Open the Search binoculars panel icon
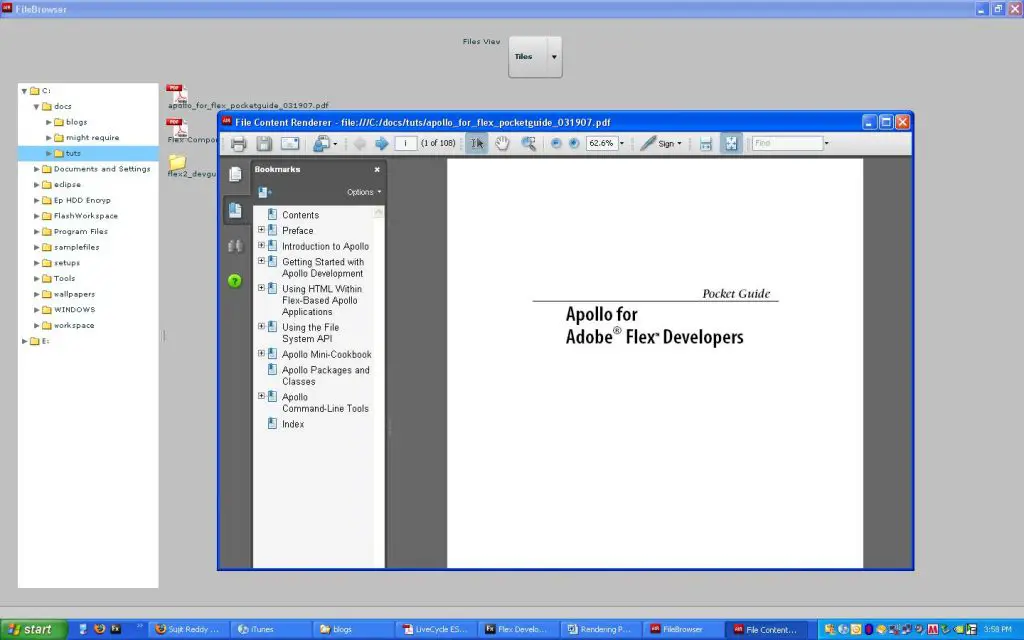 (x=235, y=246)
